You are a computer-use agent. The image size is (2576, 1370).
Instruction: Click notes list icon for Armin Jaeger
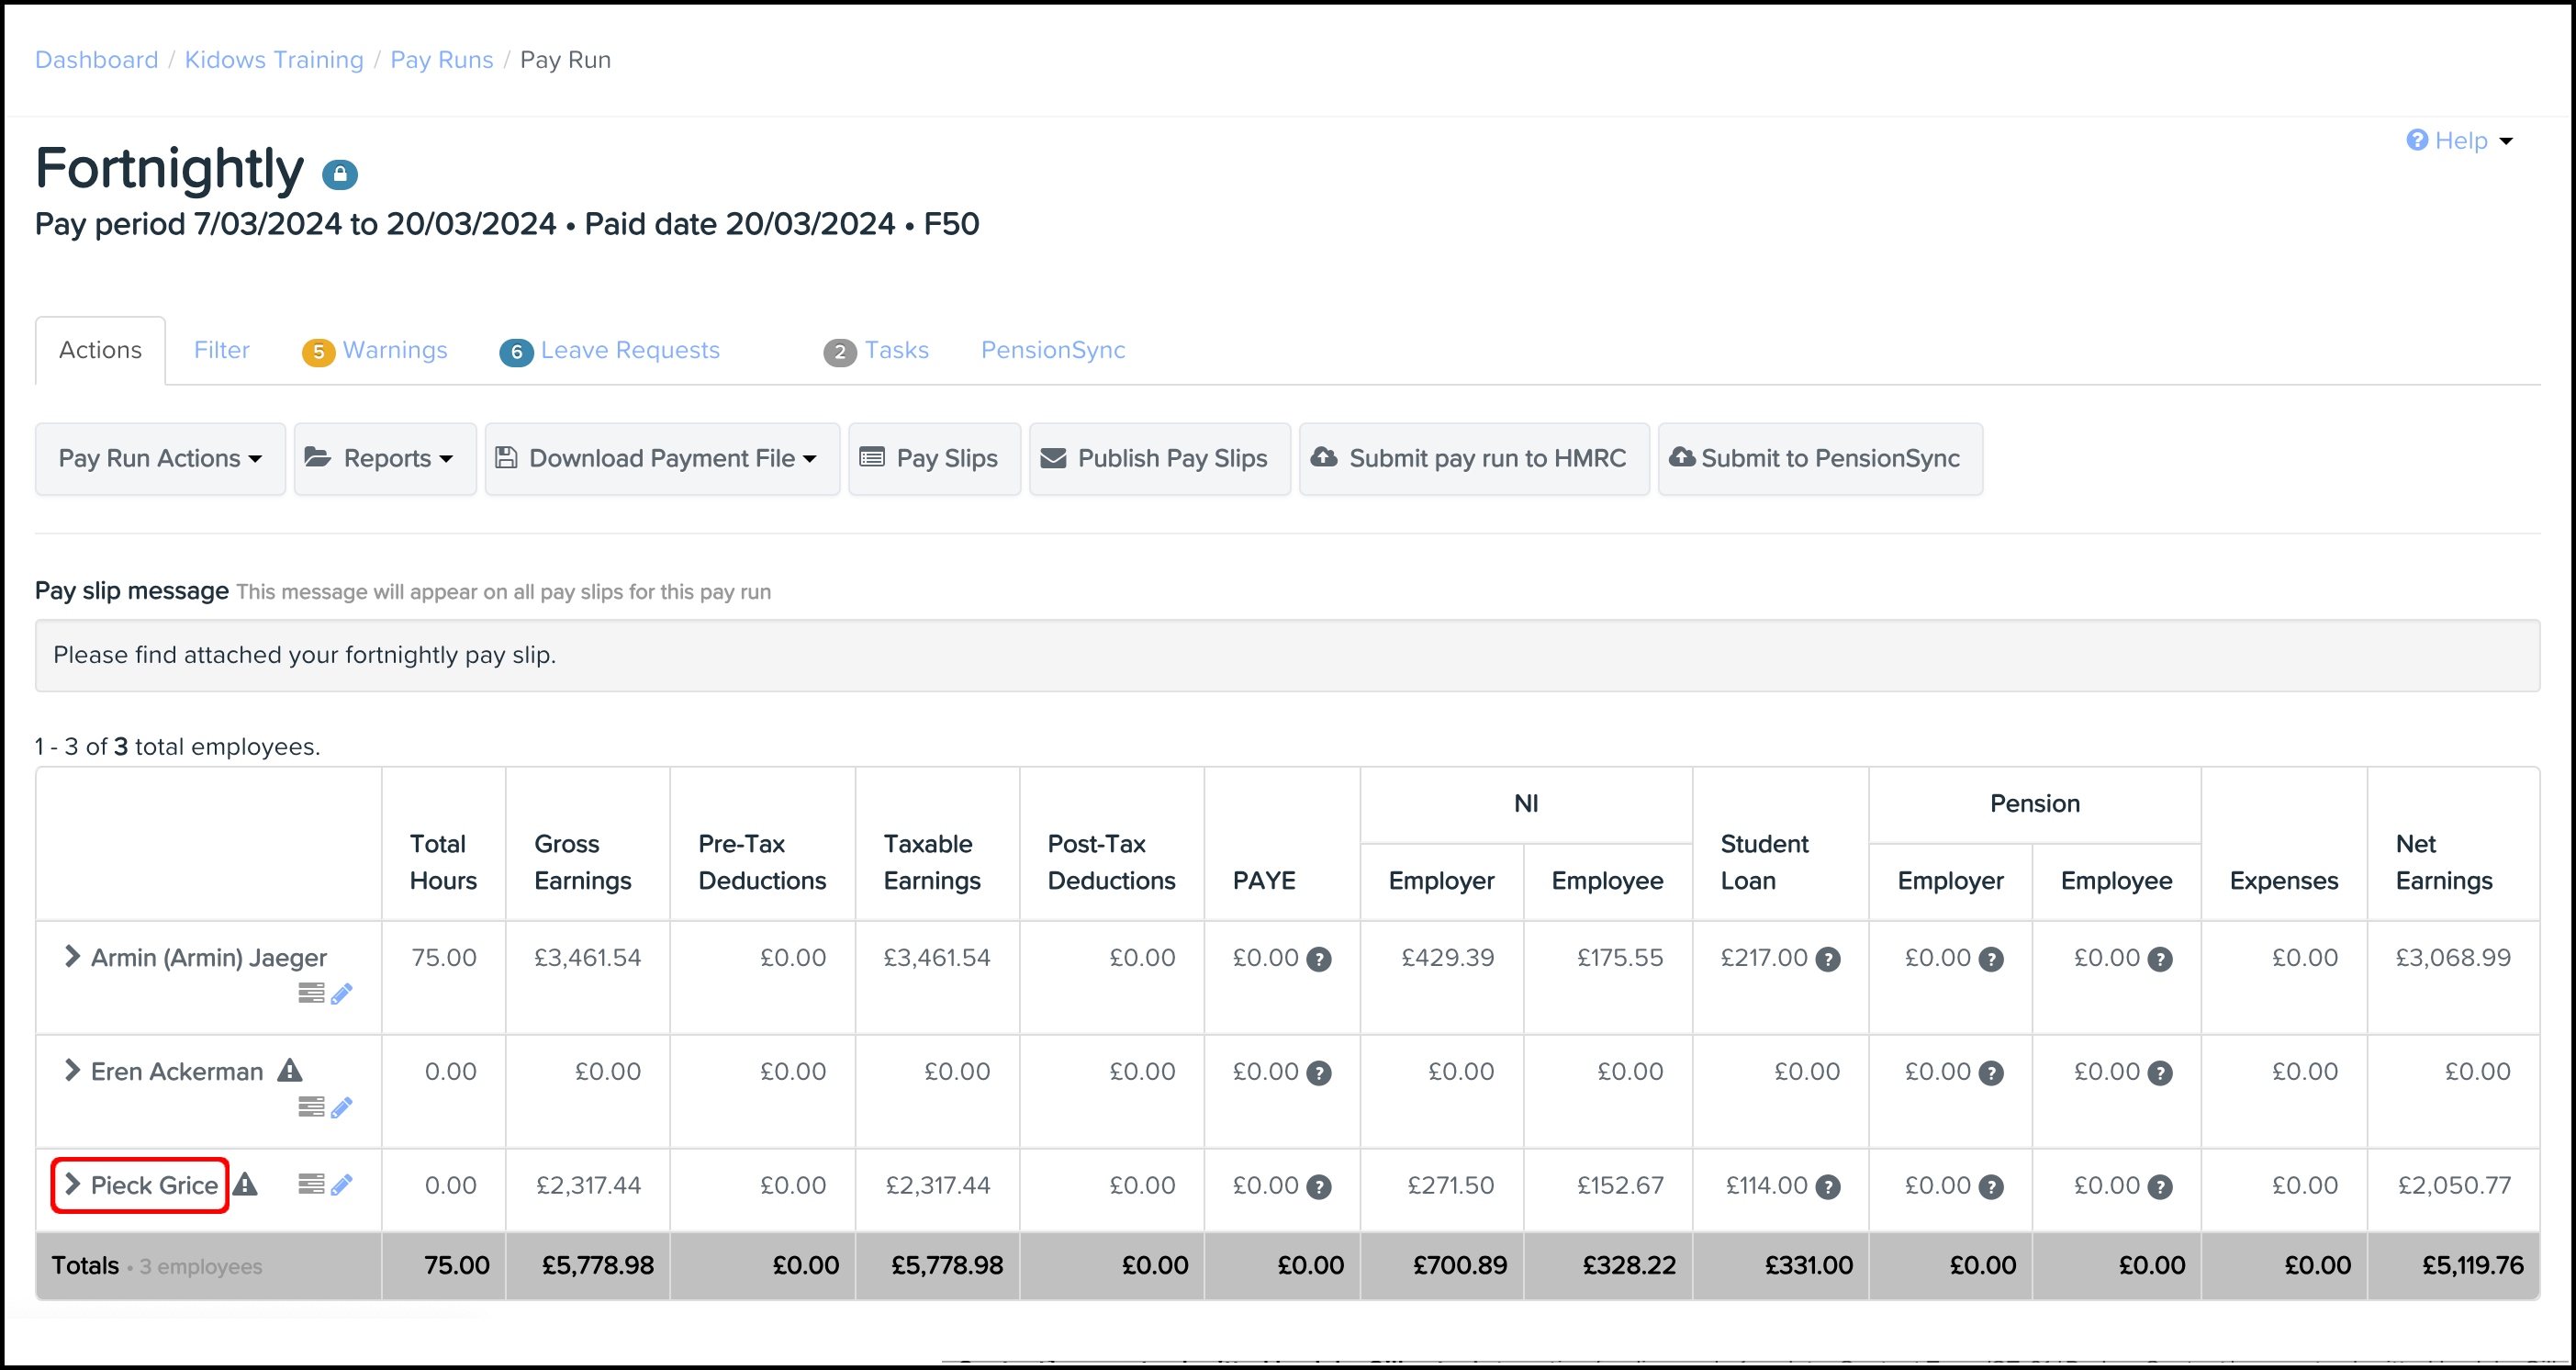click(x=311, y=993)
